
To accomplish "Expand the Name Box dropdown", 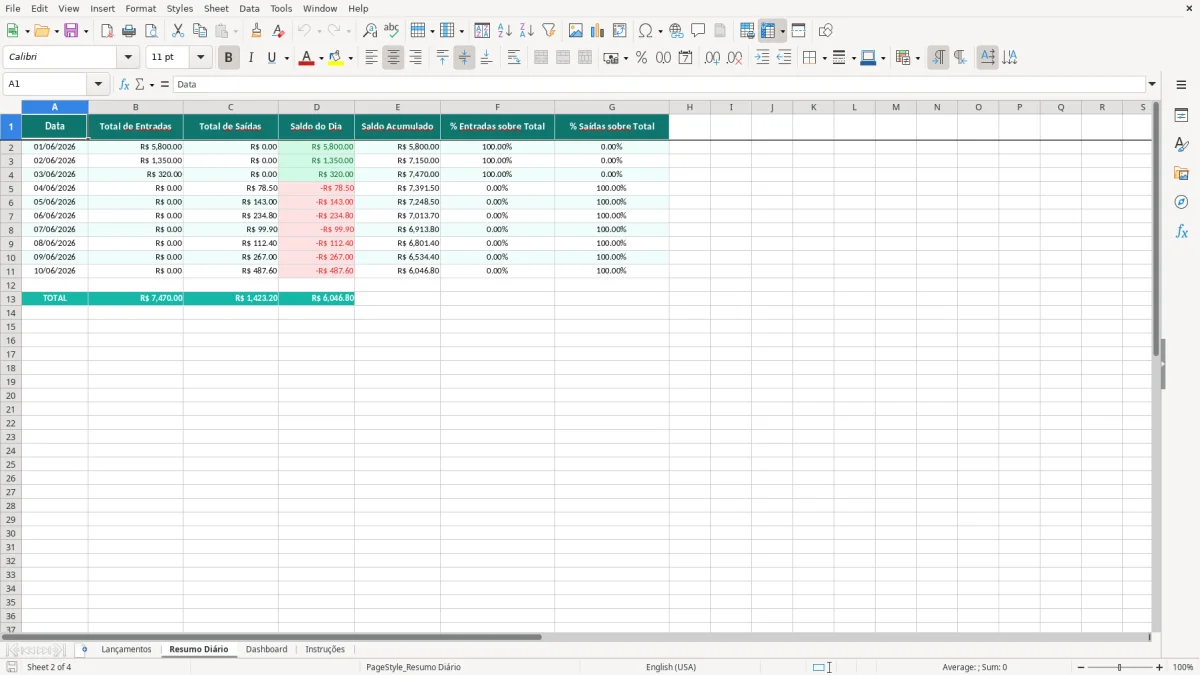I will [x=98, y=85].
